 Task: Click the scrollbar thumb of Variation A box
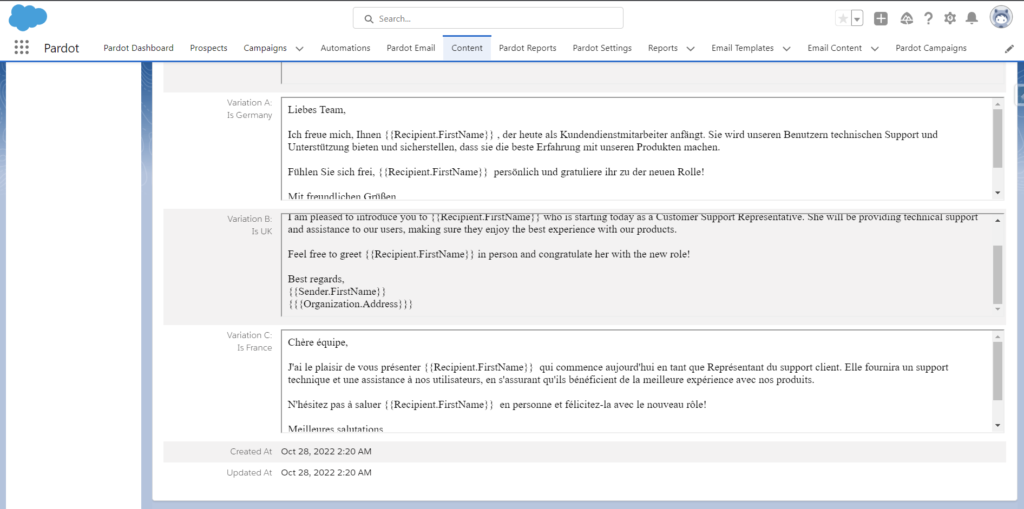[997, 138]
